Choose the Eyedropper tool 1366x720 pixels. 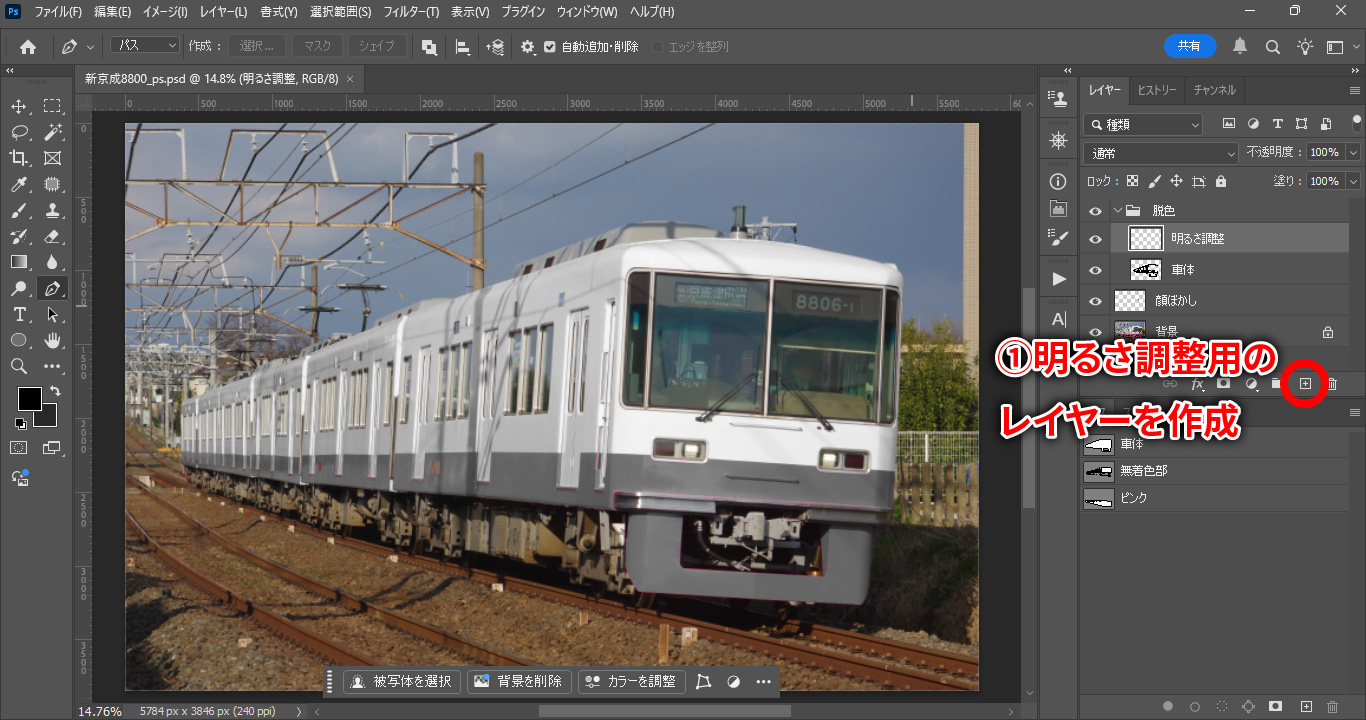click(x=19, y=184)
